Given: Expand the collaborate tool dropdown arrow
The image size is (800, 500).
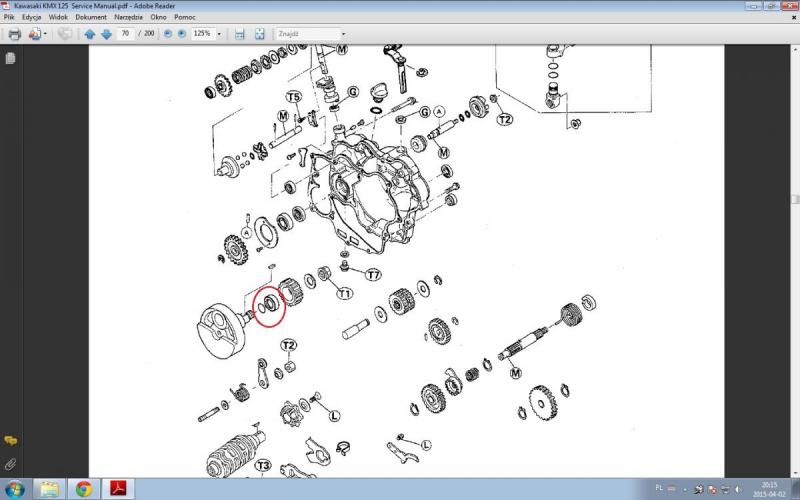Looking at the screenshot, I should [46, 34].
